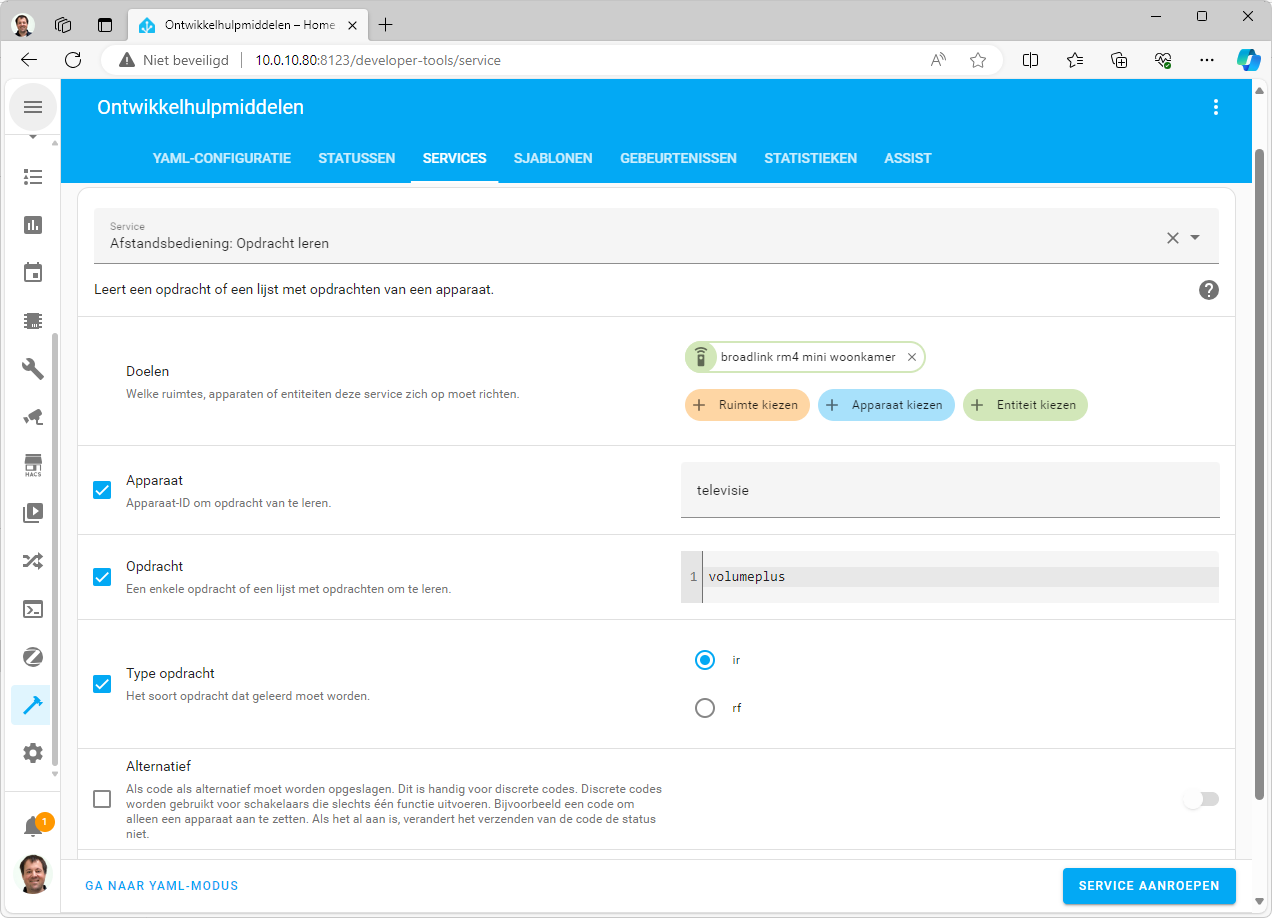
Task: Switch to the Statussen tab
Action: point(356,158)
